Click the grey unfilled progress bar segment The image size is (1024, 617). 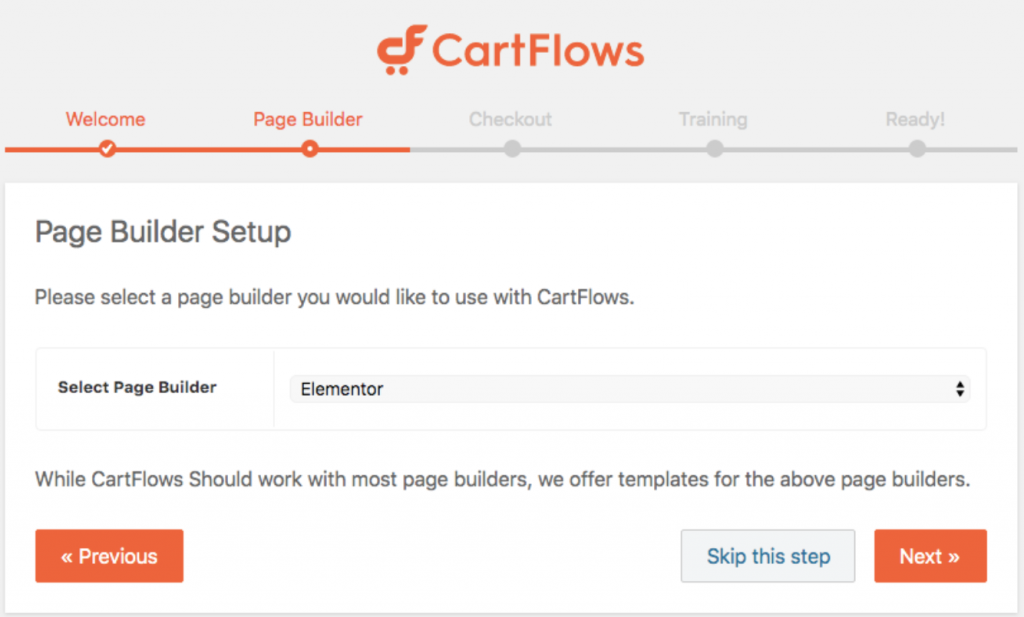(612, 149)
